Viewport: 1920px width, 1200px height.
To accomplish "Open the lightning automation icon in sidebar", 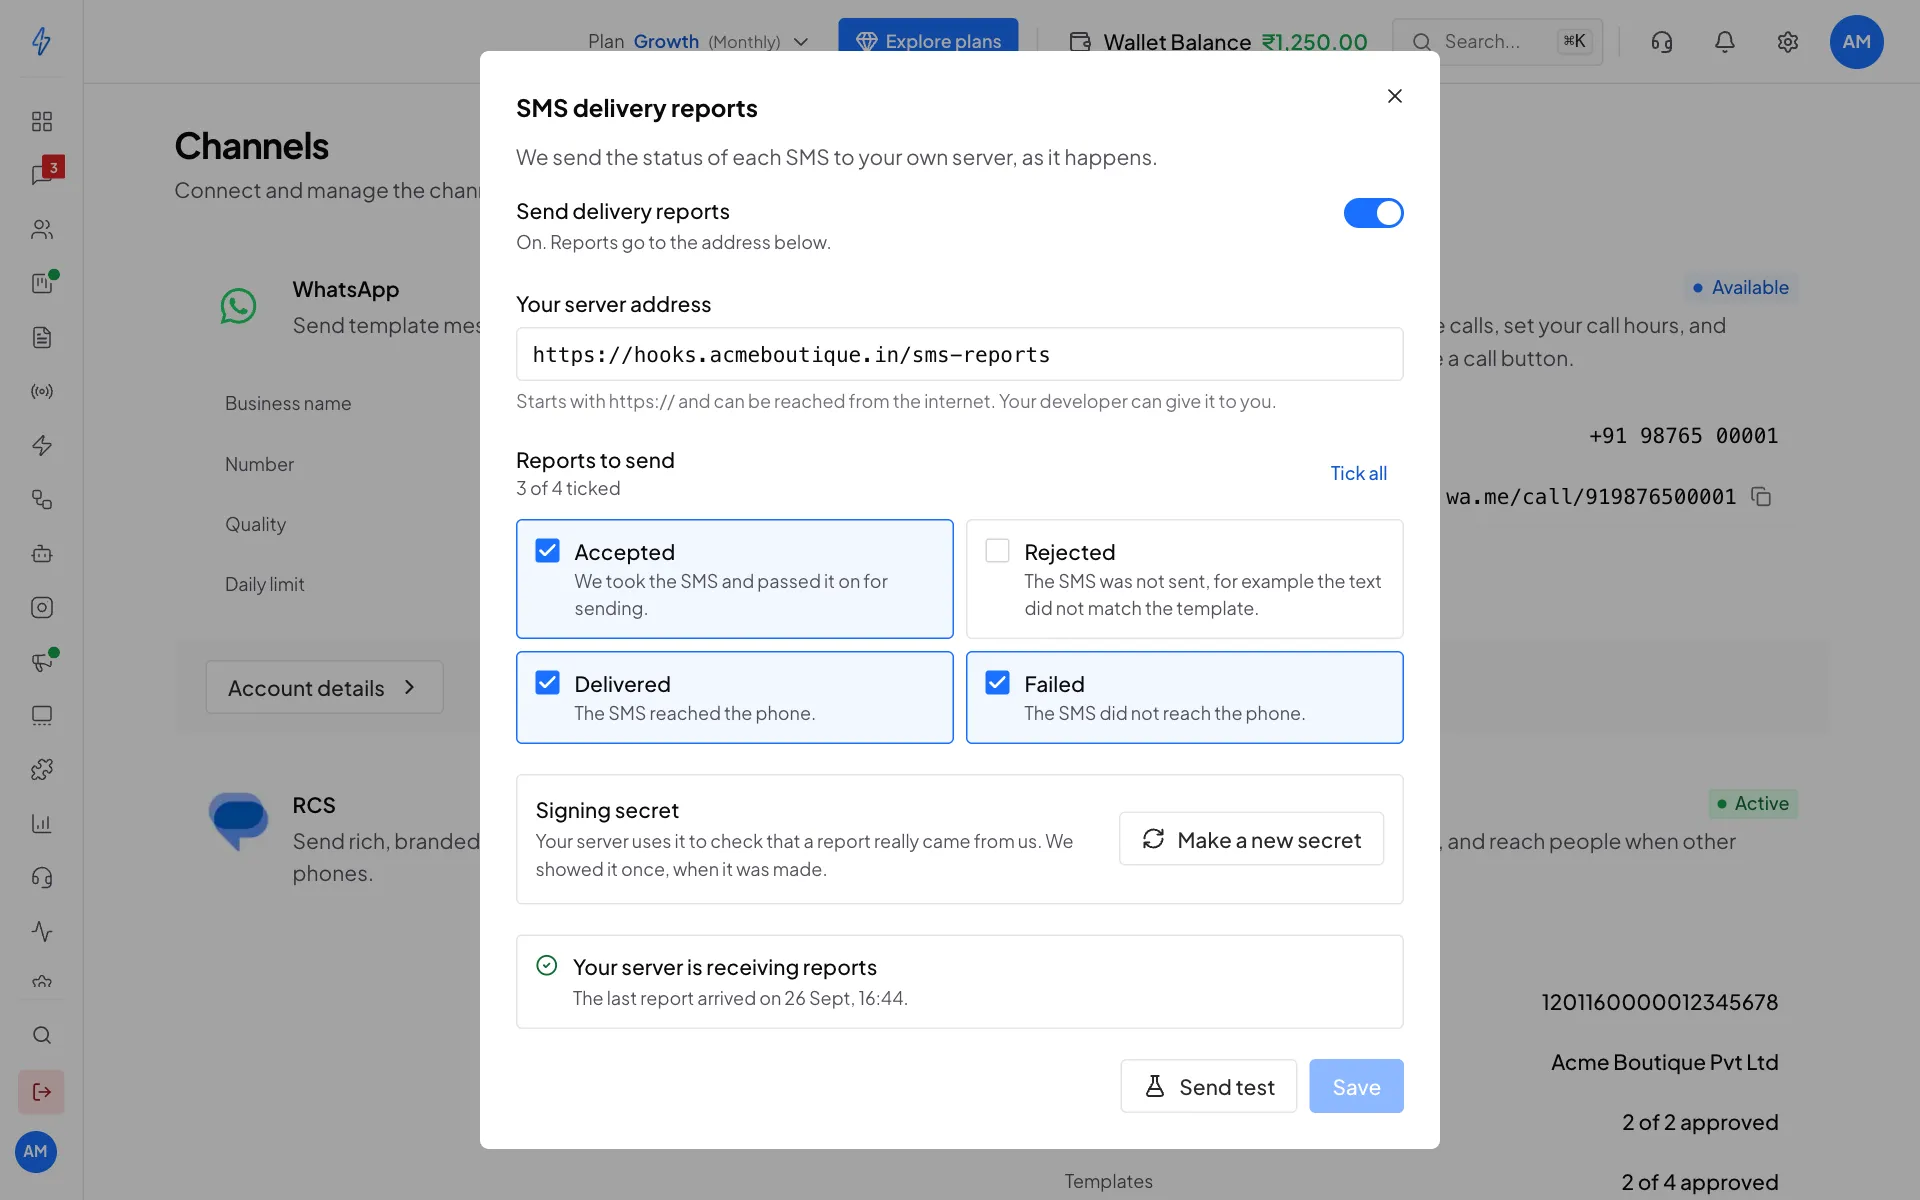I will (41, 446).
